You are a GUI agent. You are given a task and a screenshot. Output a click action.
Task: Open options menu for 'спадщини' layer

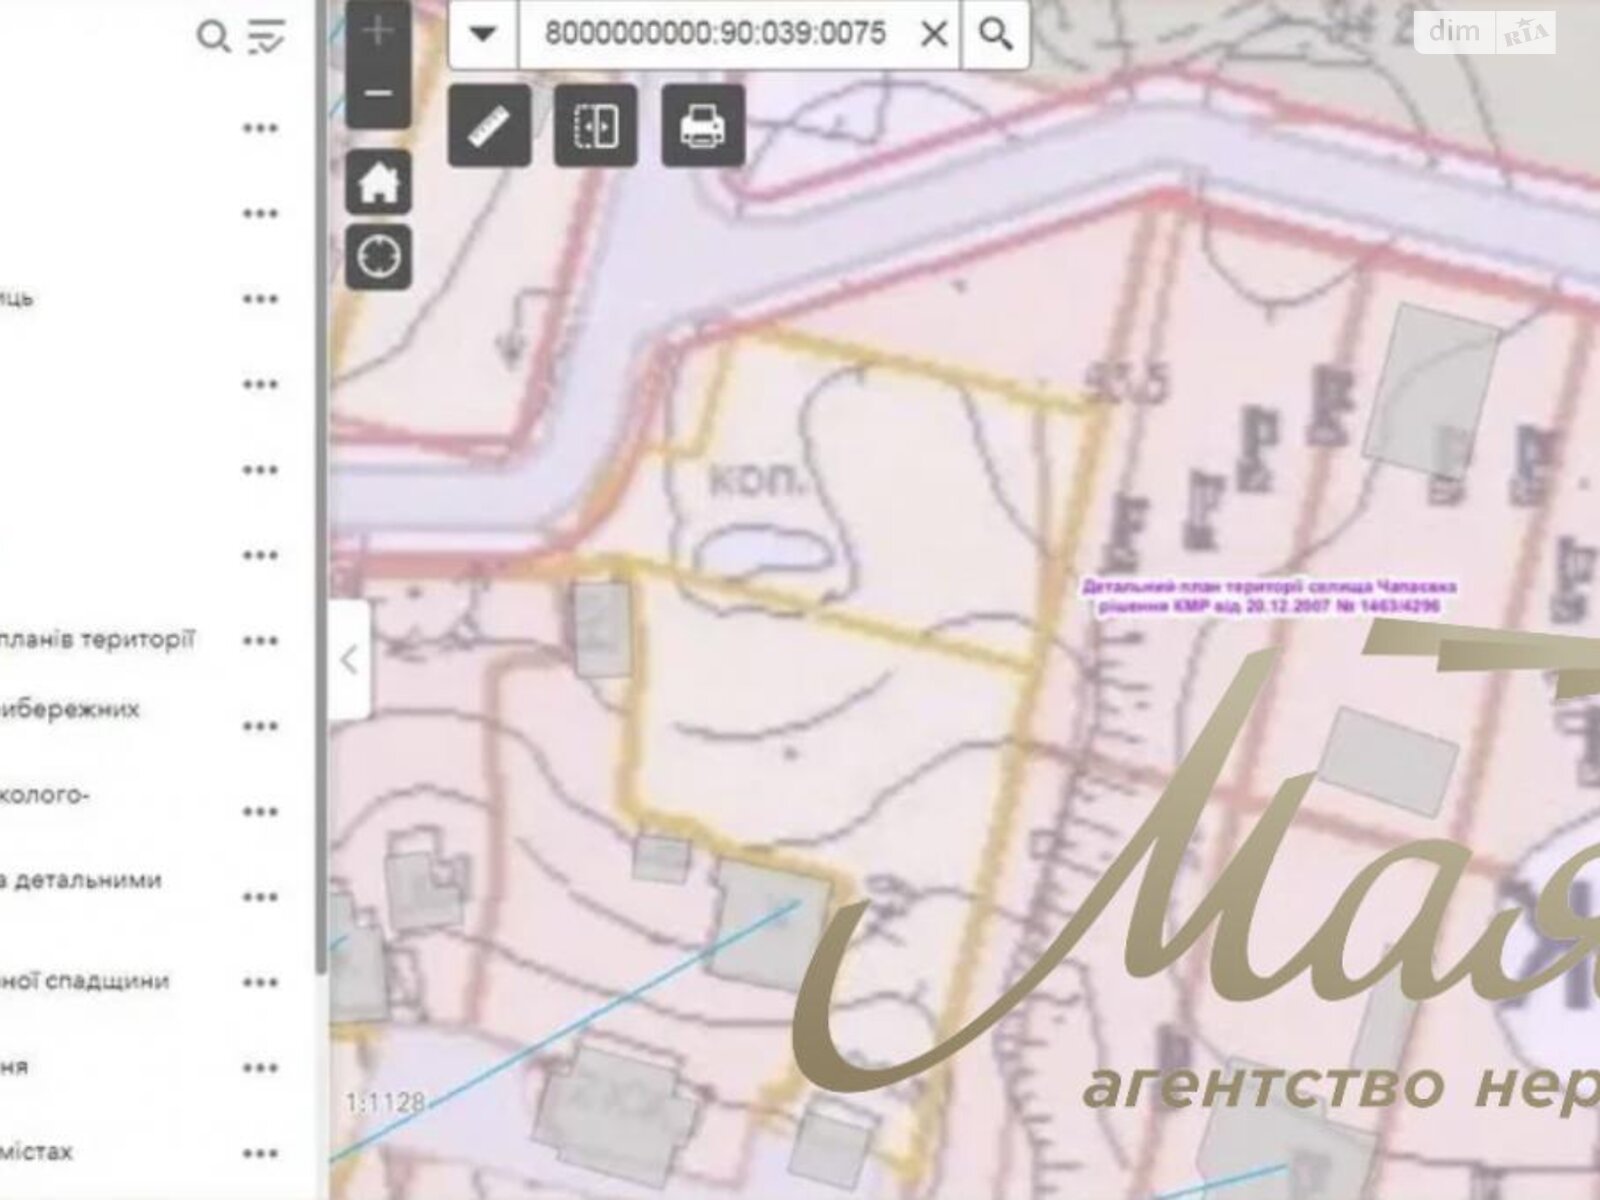pyautogui.click(x=260, y=982)
